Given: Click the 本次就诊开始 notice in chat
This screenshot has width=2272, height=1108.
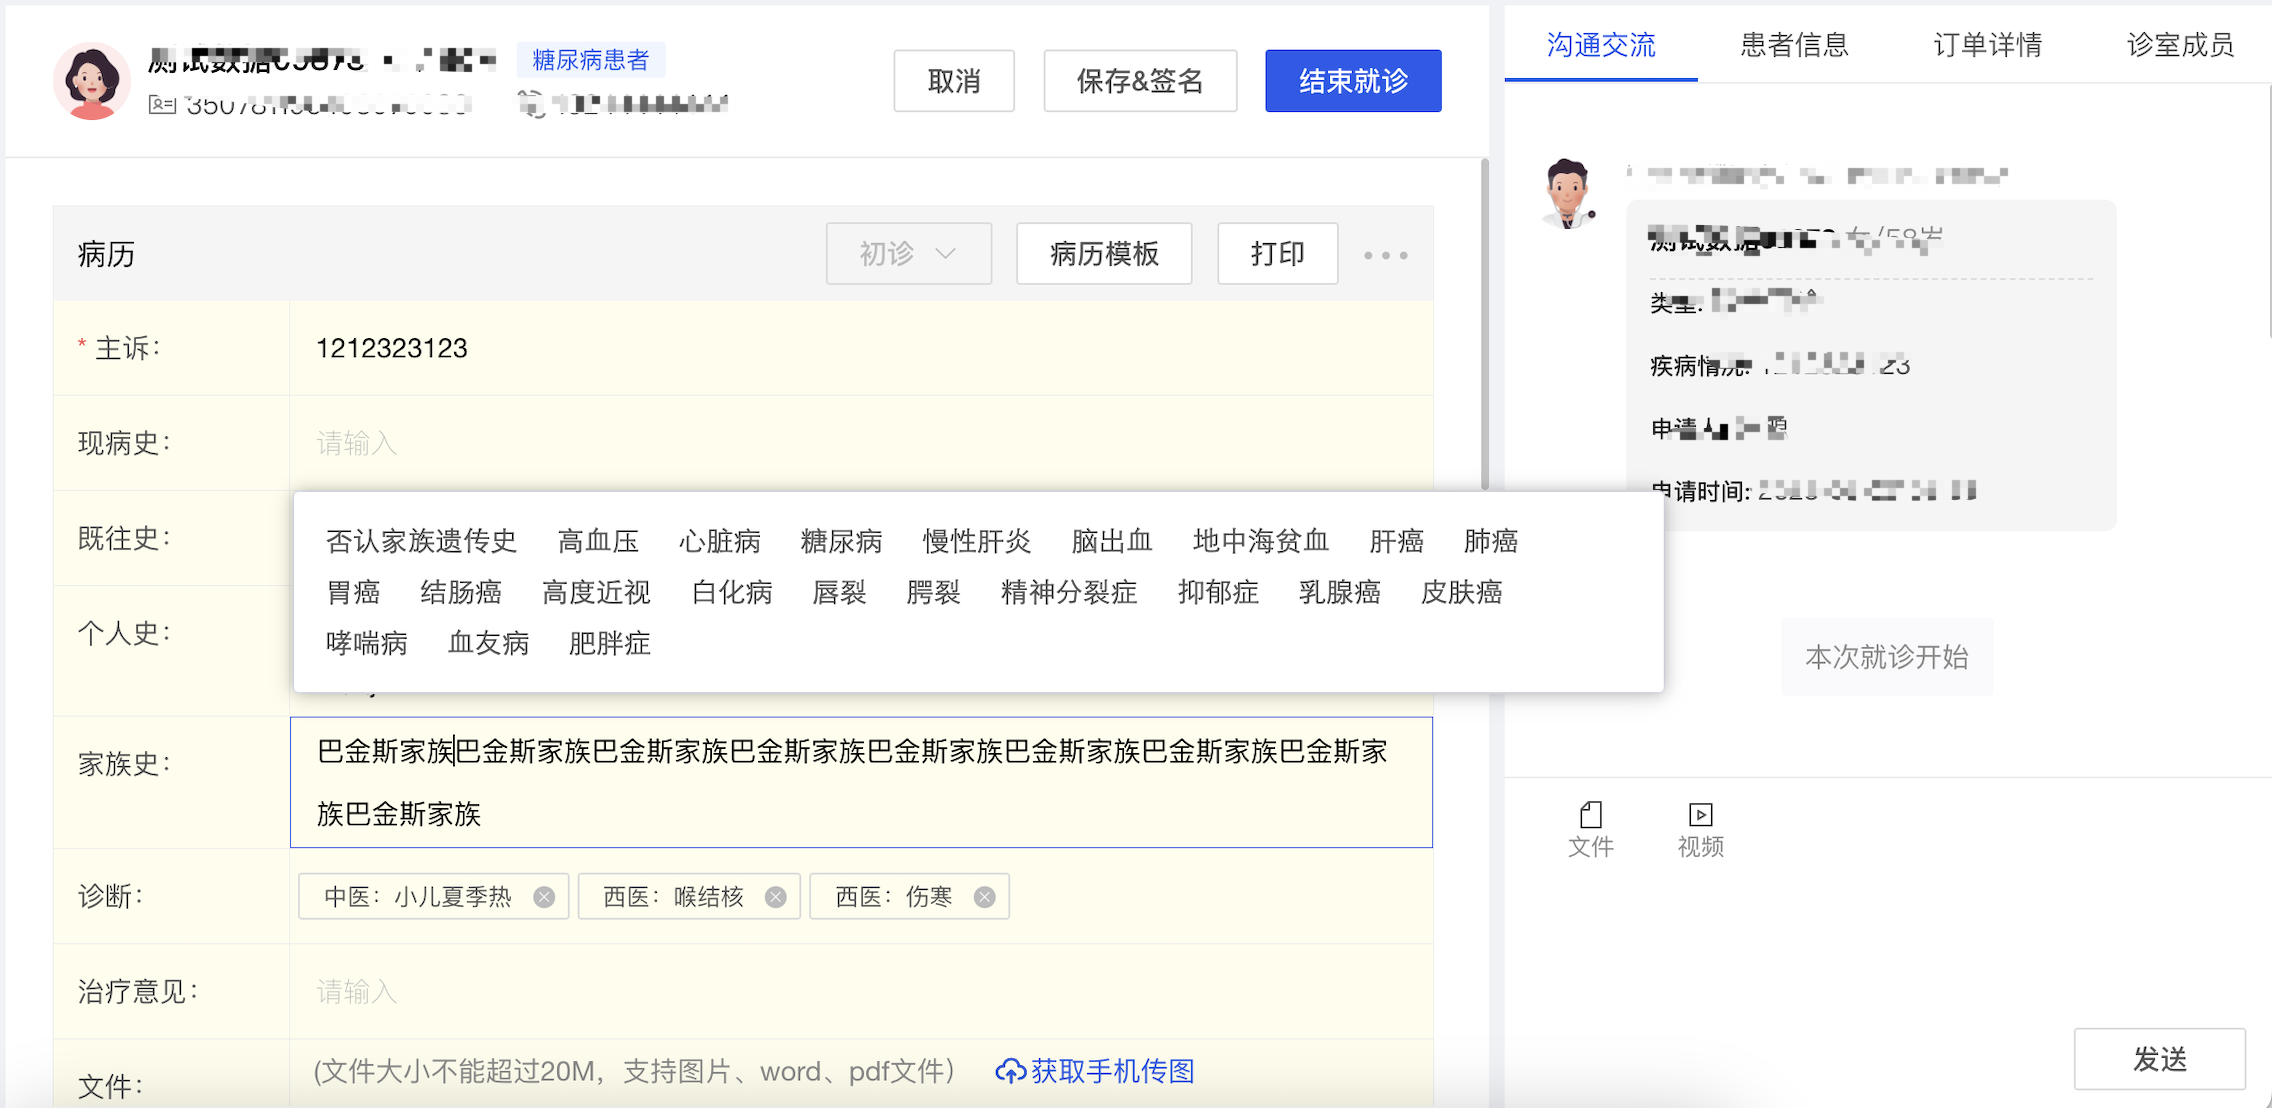Looking at the screenshot, I should (x=1887, y=657).
